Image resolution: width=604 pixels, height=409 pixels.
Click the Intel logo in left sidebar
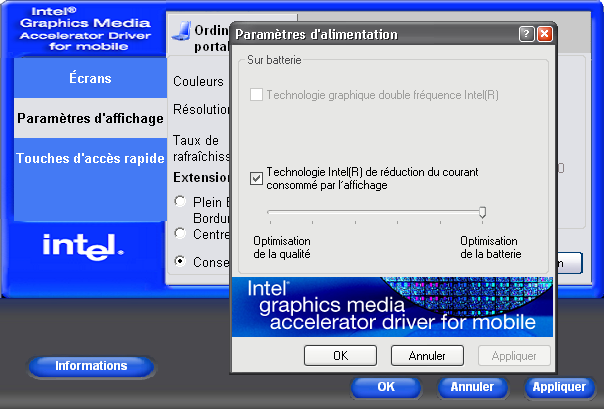pyautogui.click(x=83, y=245)
